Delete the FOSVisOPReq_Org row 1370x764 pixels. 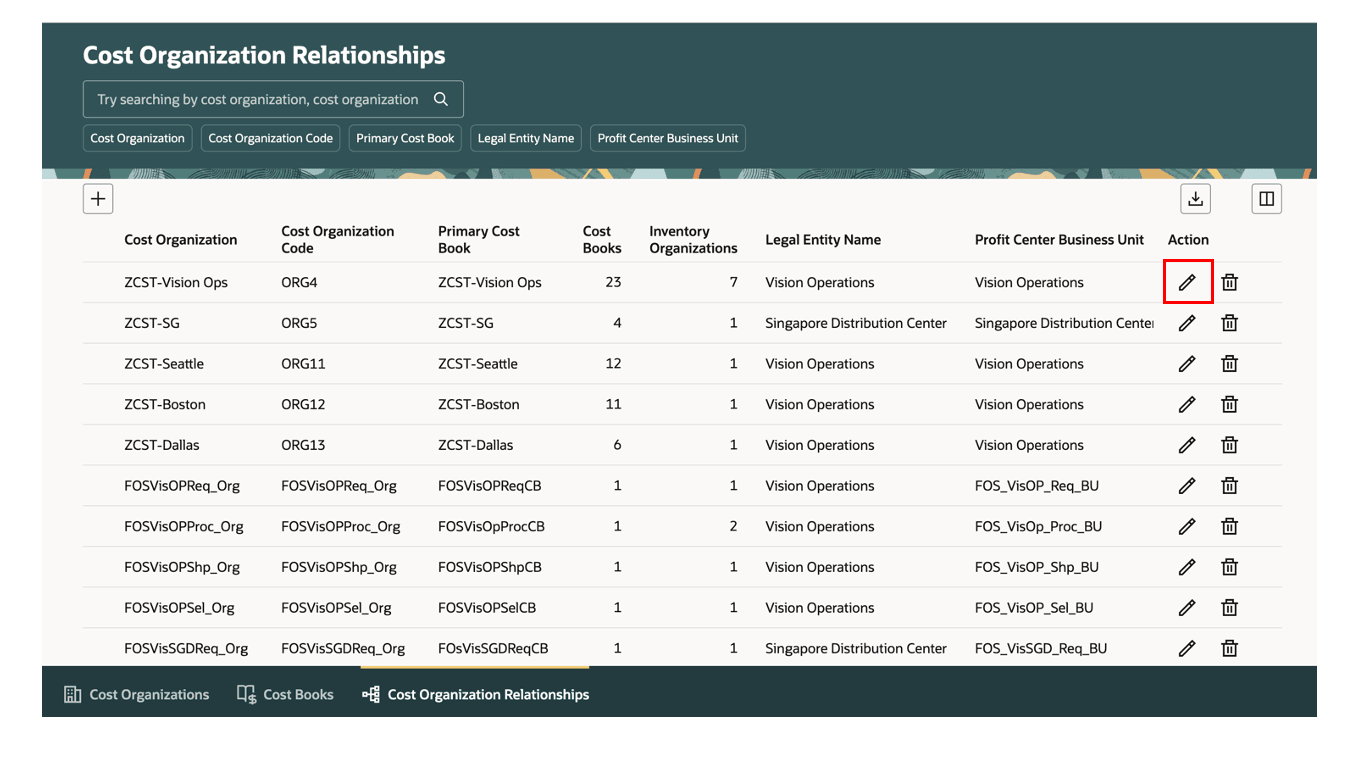click(1230, 486)
